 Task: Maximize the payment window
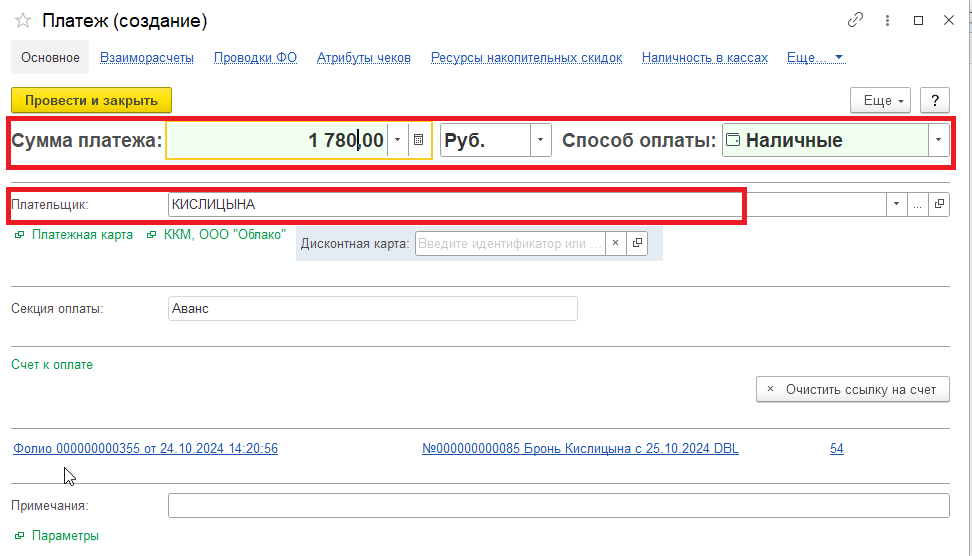(919, 20)
